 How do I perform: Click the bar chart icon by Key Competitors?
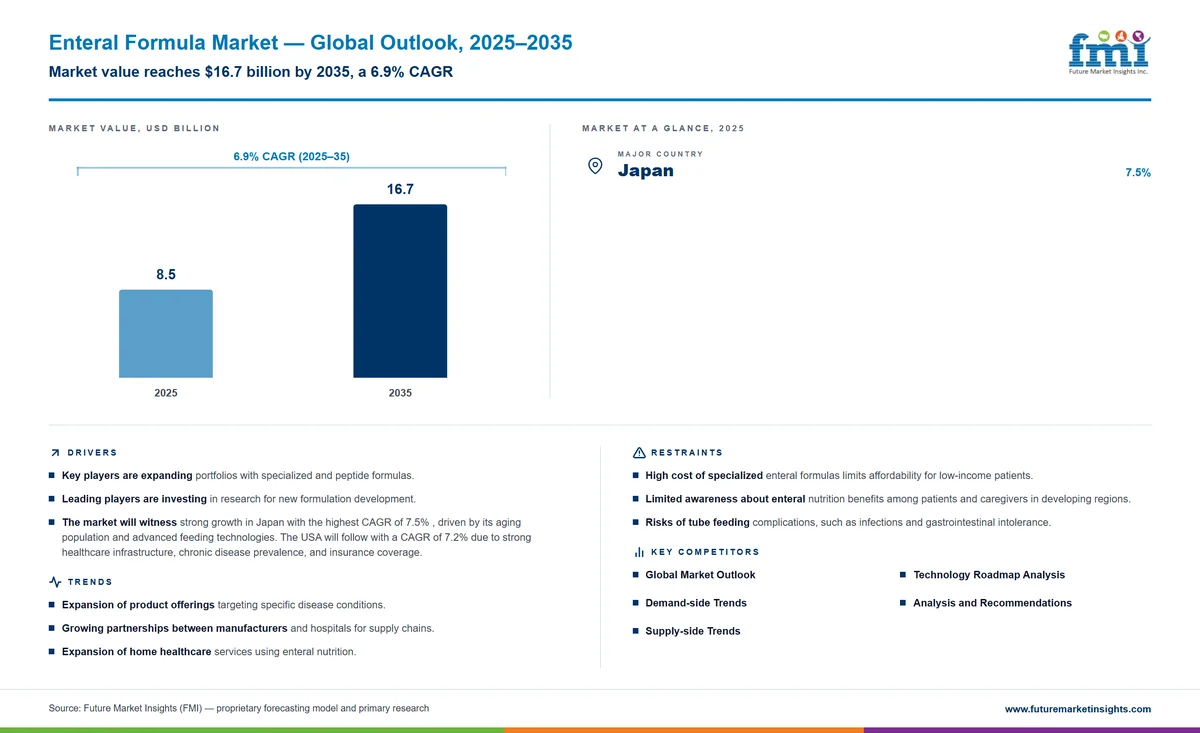click(x=639, y=552)
